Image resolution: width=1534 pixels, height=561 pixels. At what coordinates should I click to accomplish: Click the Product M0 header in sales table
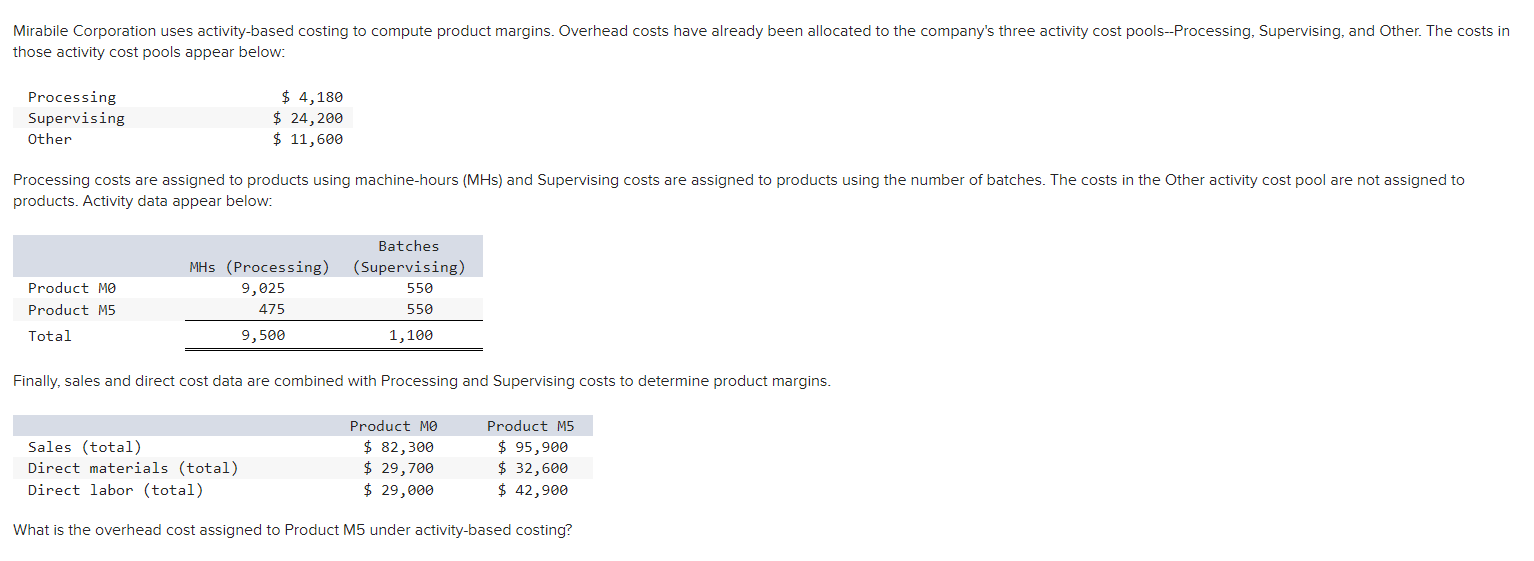pos(394,426)
